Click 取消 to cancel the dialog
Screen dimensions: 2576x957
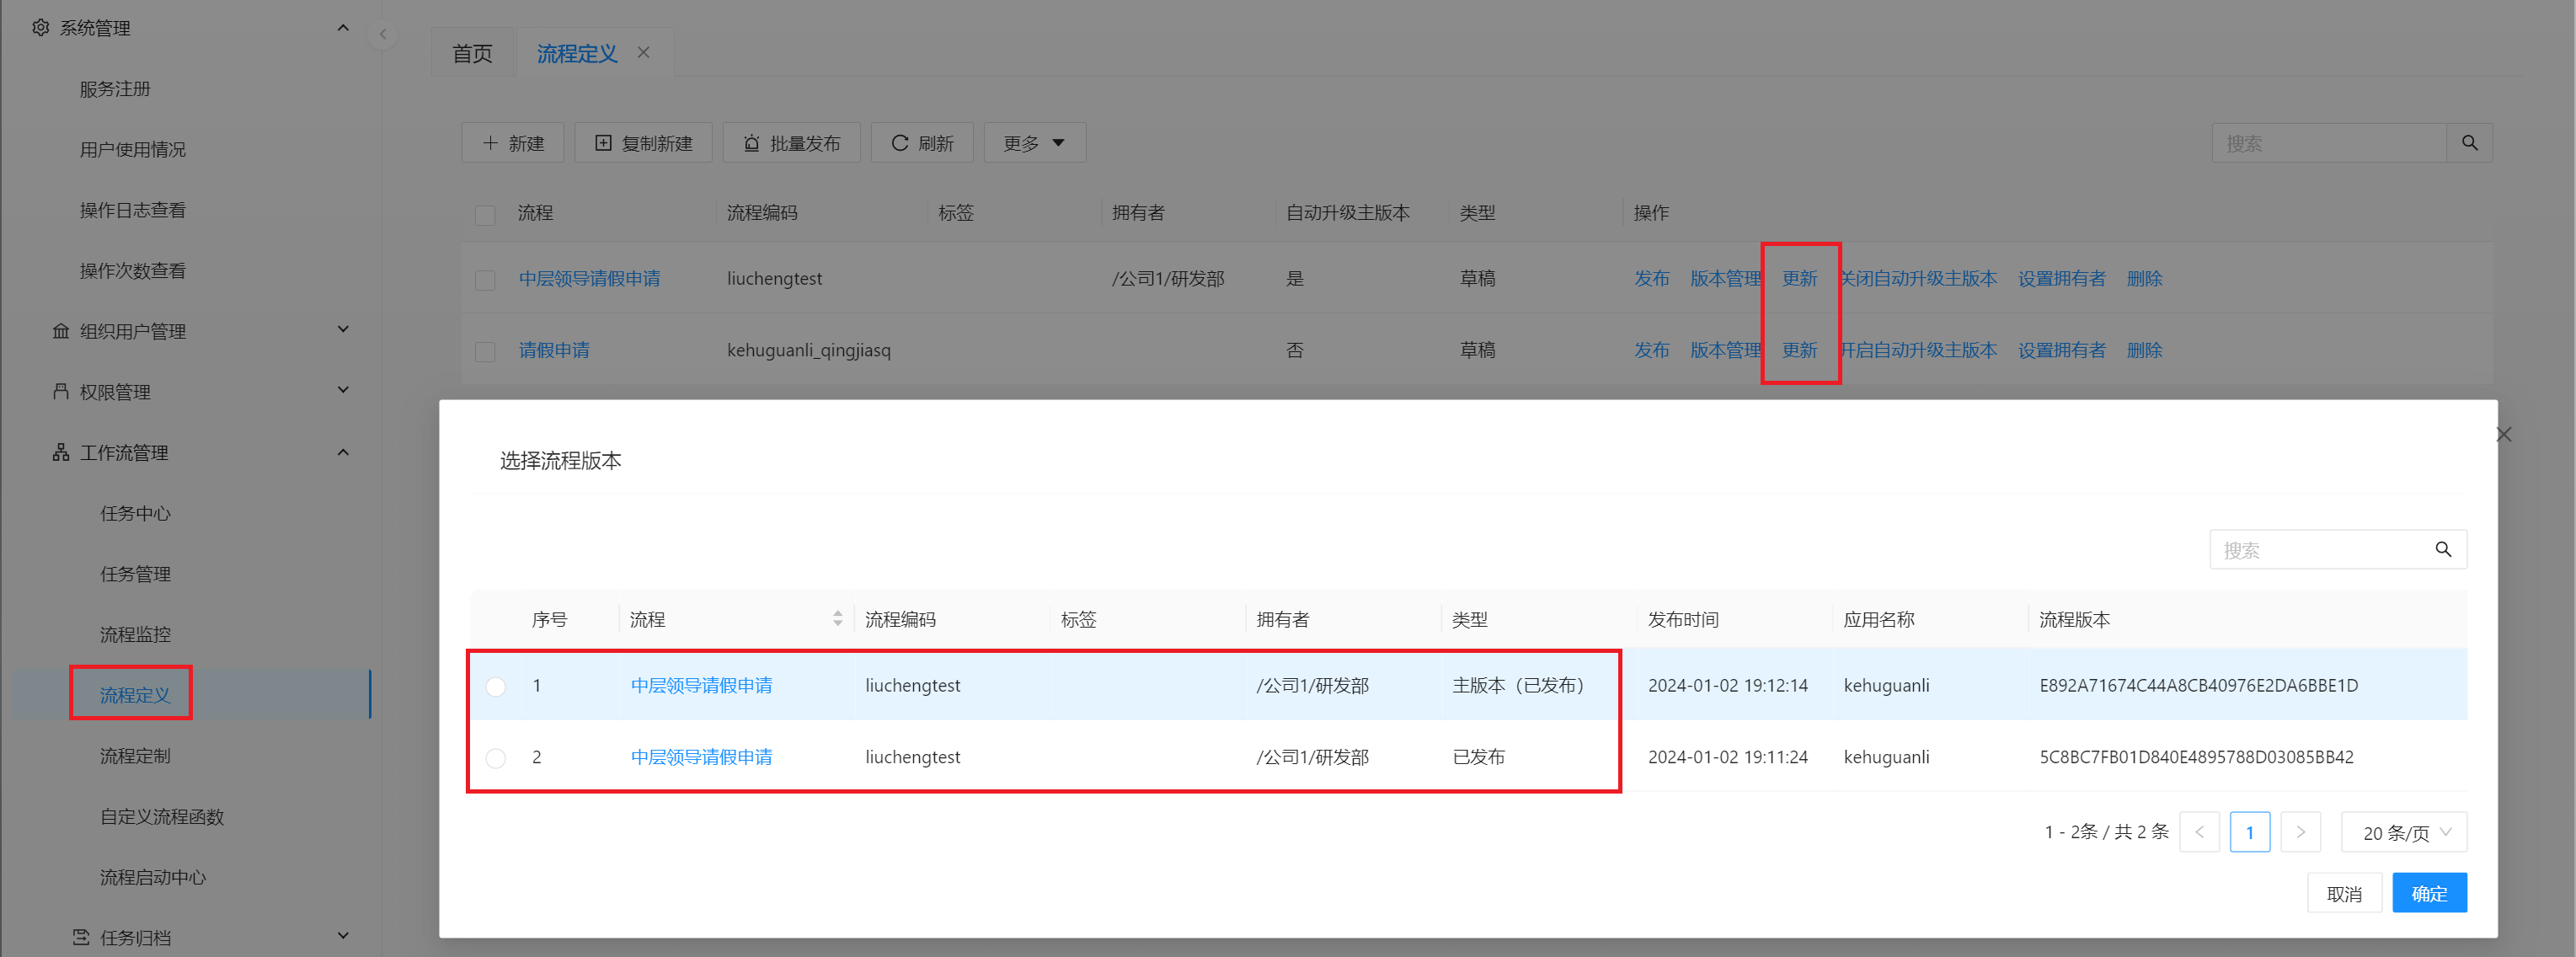(x=2344, y=893)
